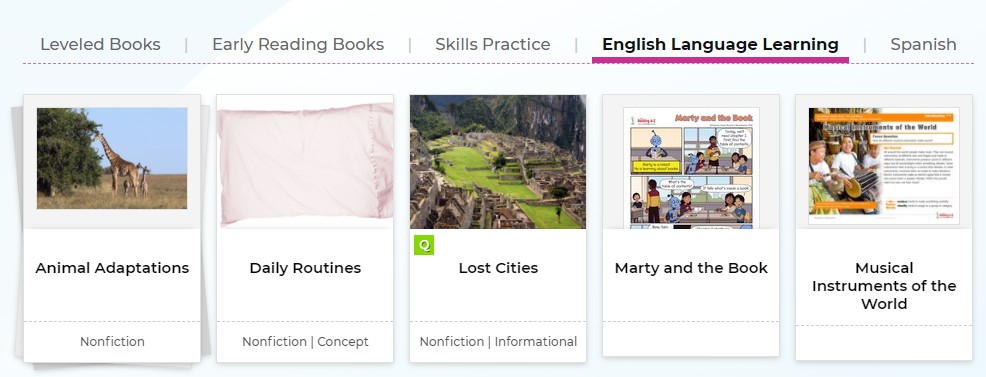This screenshot has height=377, width=986.
Task: Open the Early Reading Books tab
Action: [x=298, y=45]
